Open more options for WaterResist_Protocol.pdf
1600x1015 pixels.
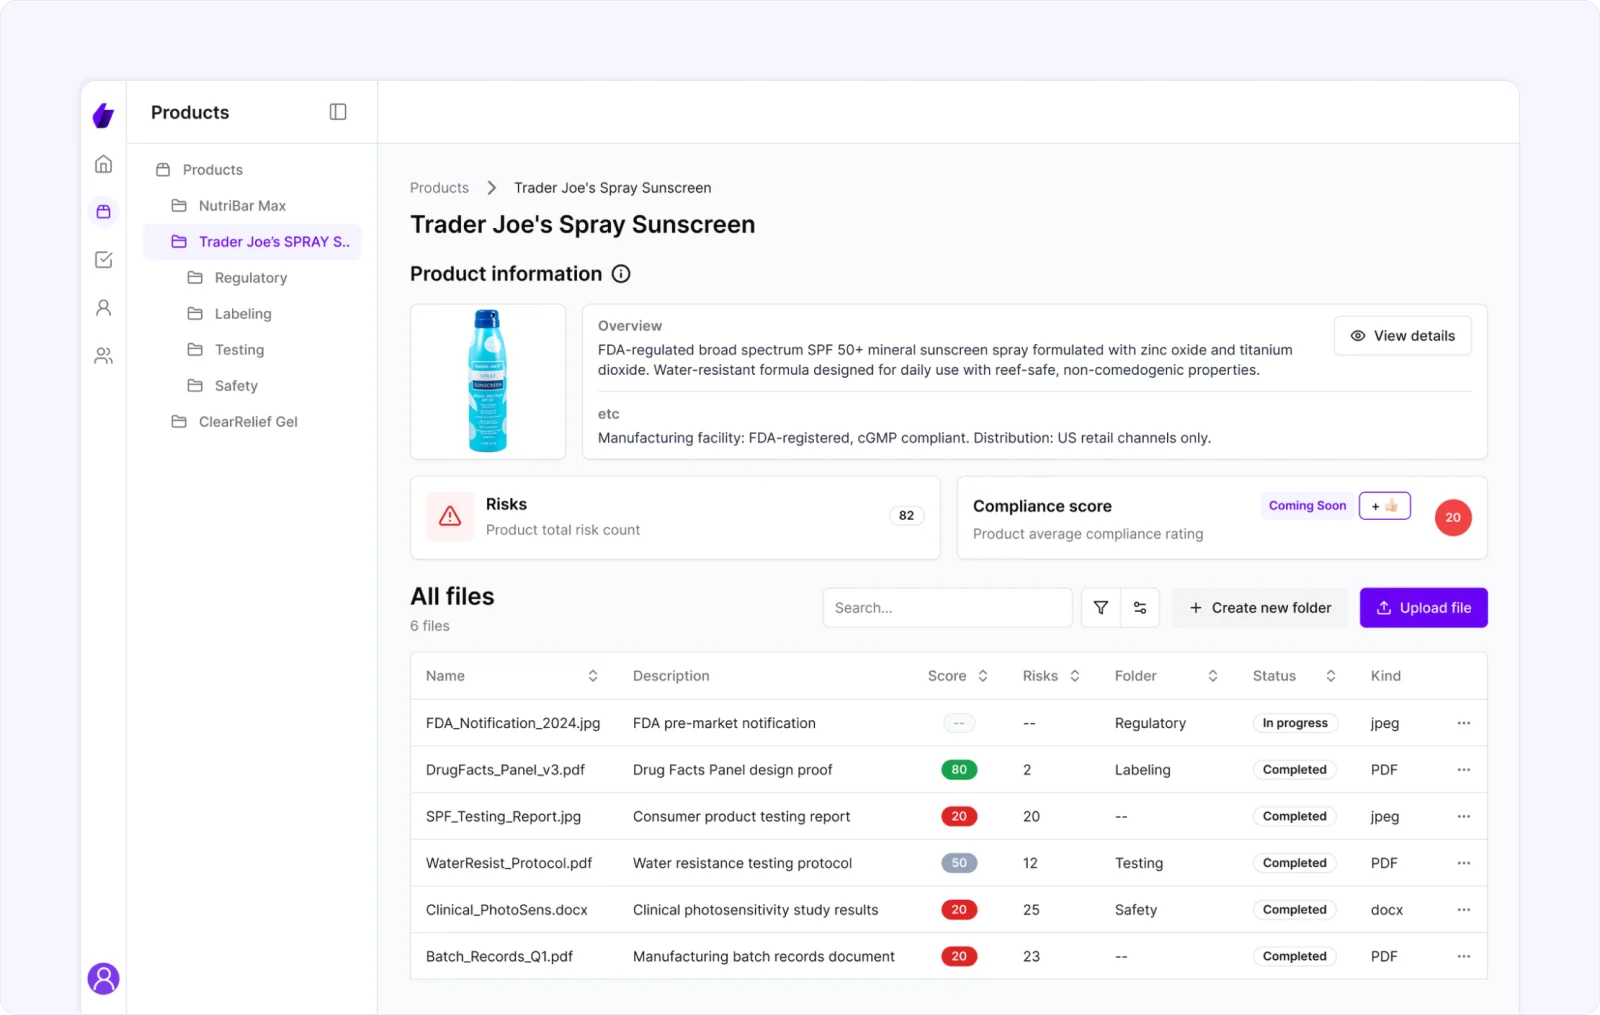[1464, 863]
